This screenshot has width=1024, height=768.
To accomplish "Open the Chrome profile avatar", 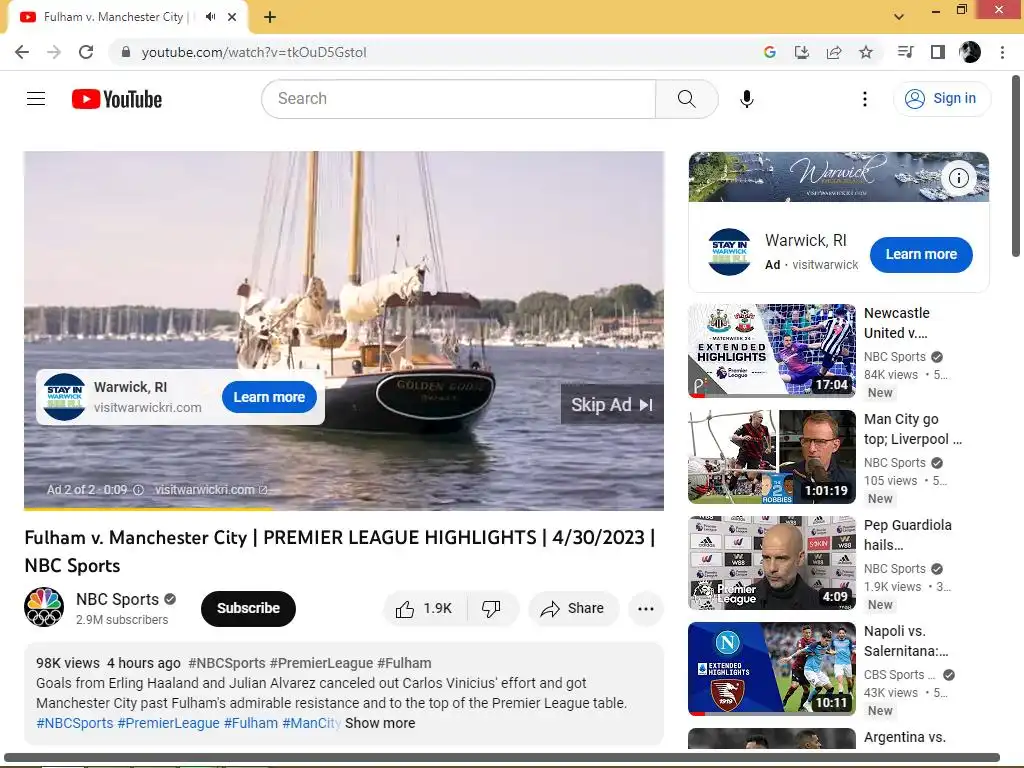I will pyautogui.click(x=970, y=52).
